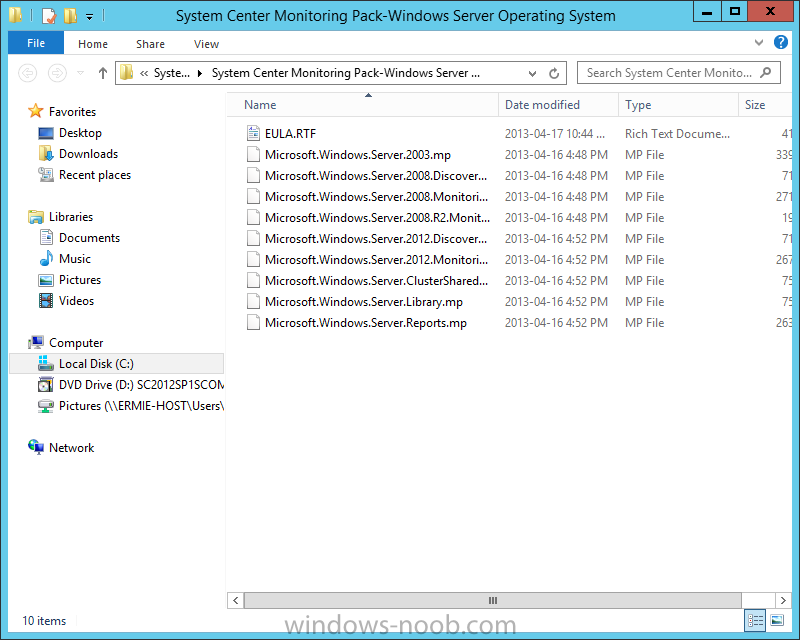Sort by the Name column header
This screenshot has width=800, height=640.
(x=363, y=105)
